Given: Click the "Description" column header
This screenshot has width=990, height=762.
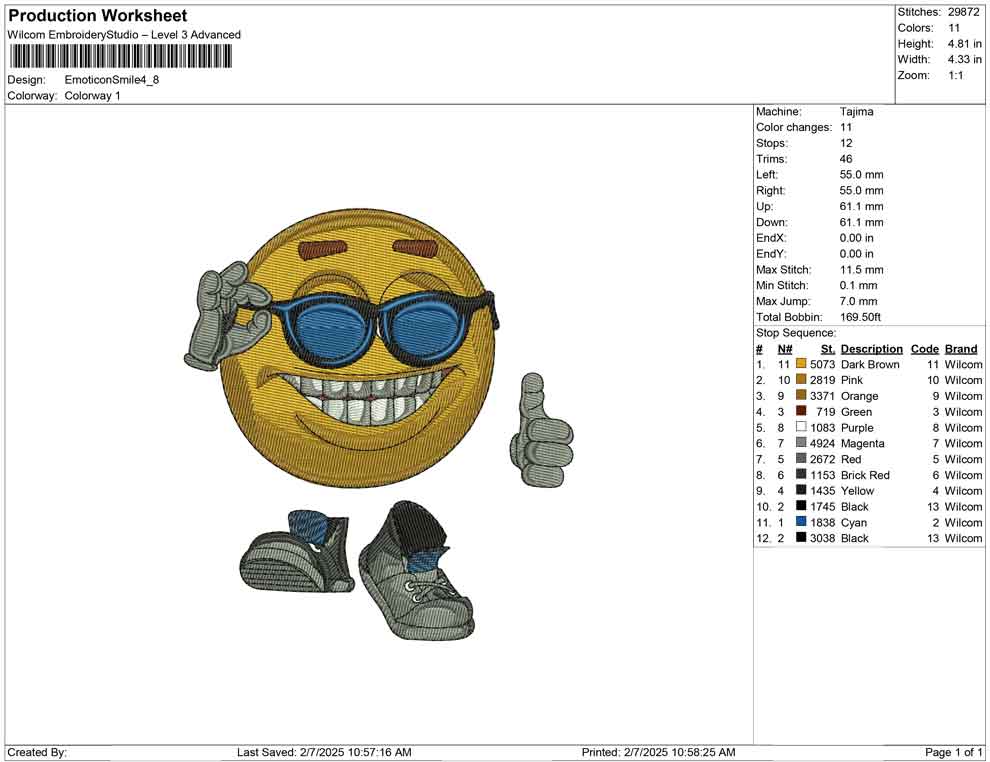Looking at the screenshot, I should tap(872, 349).
